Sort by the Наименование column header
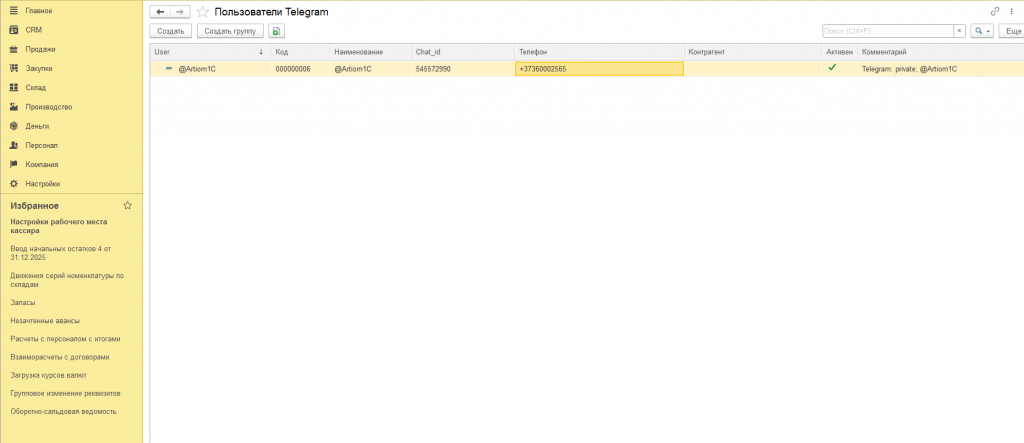Screen dimensions: 1024x443 [x=370, y=52]
